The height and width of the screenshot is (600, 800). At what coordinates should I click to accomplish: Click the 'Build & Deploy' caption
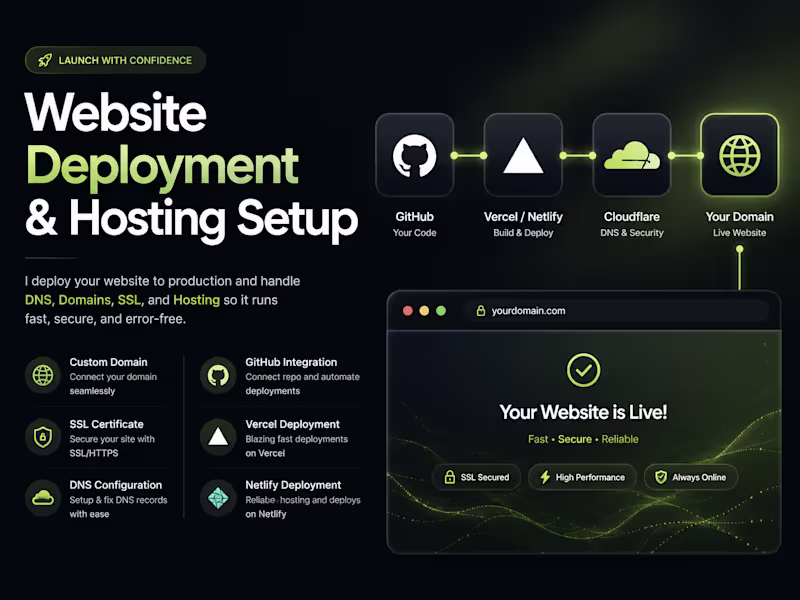point(523,233)
